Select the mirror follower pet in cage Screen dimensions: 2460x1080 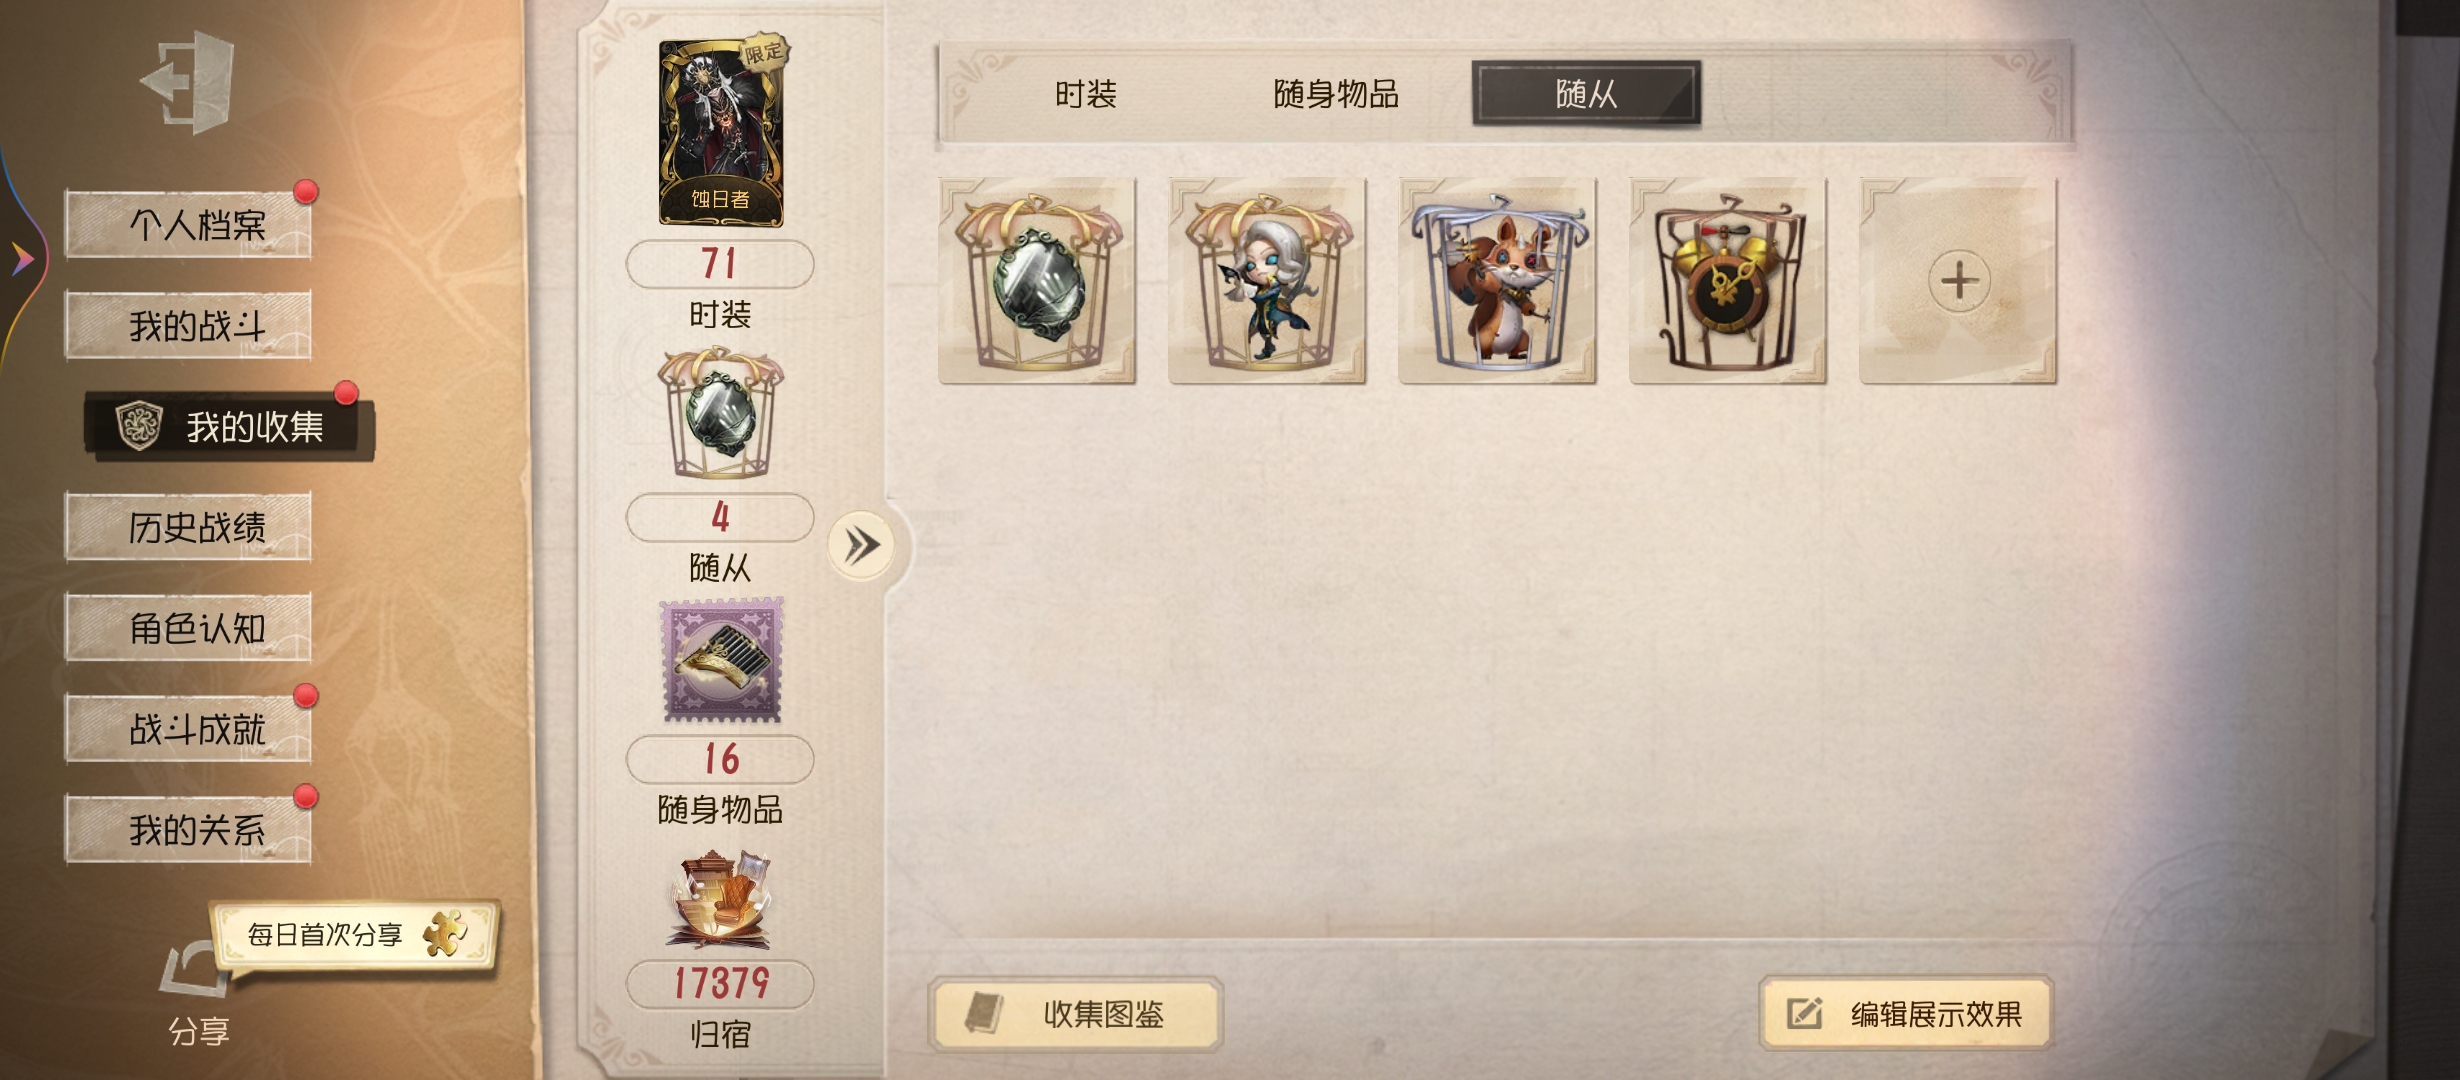[x=1037, y=280]
